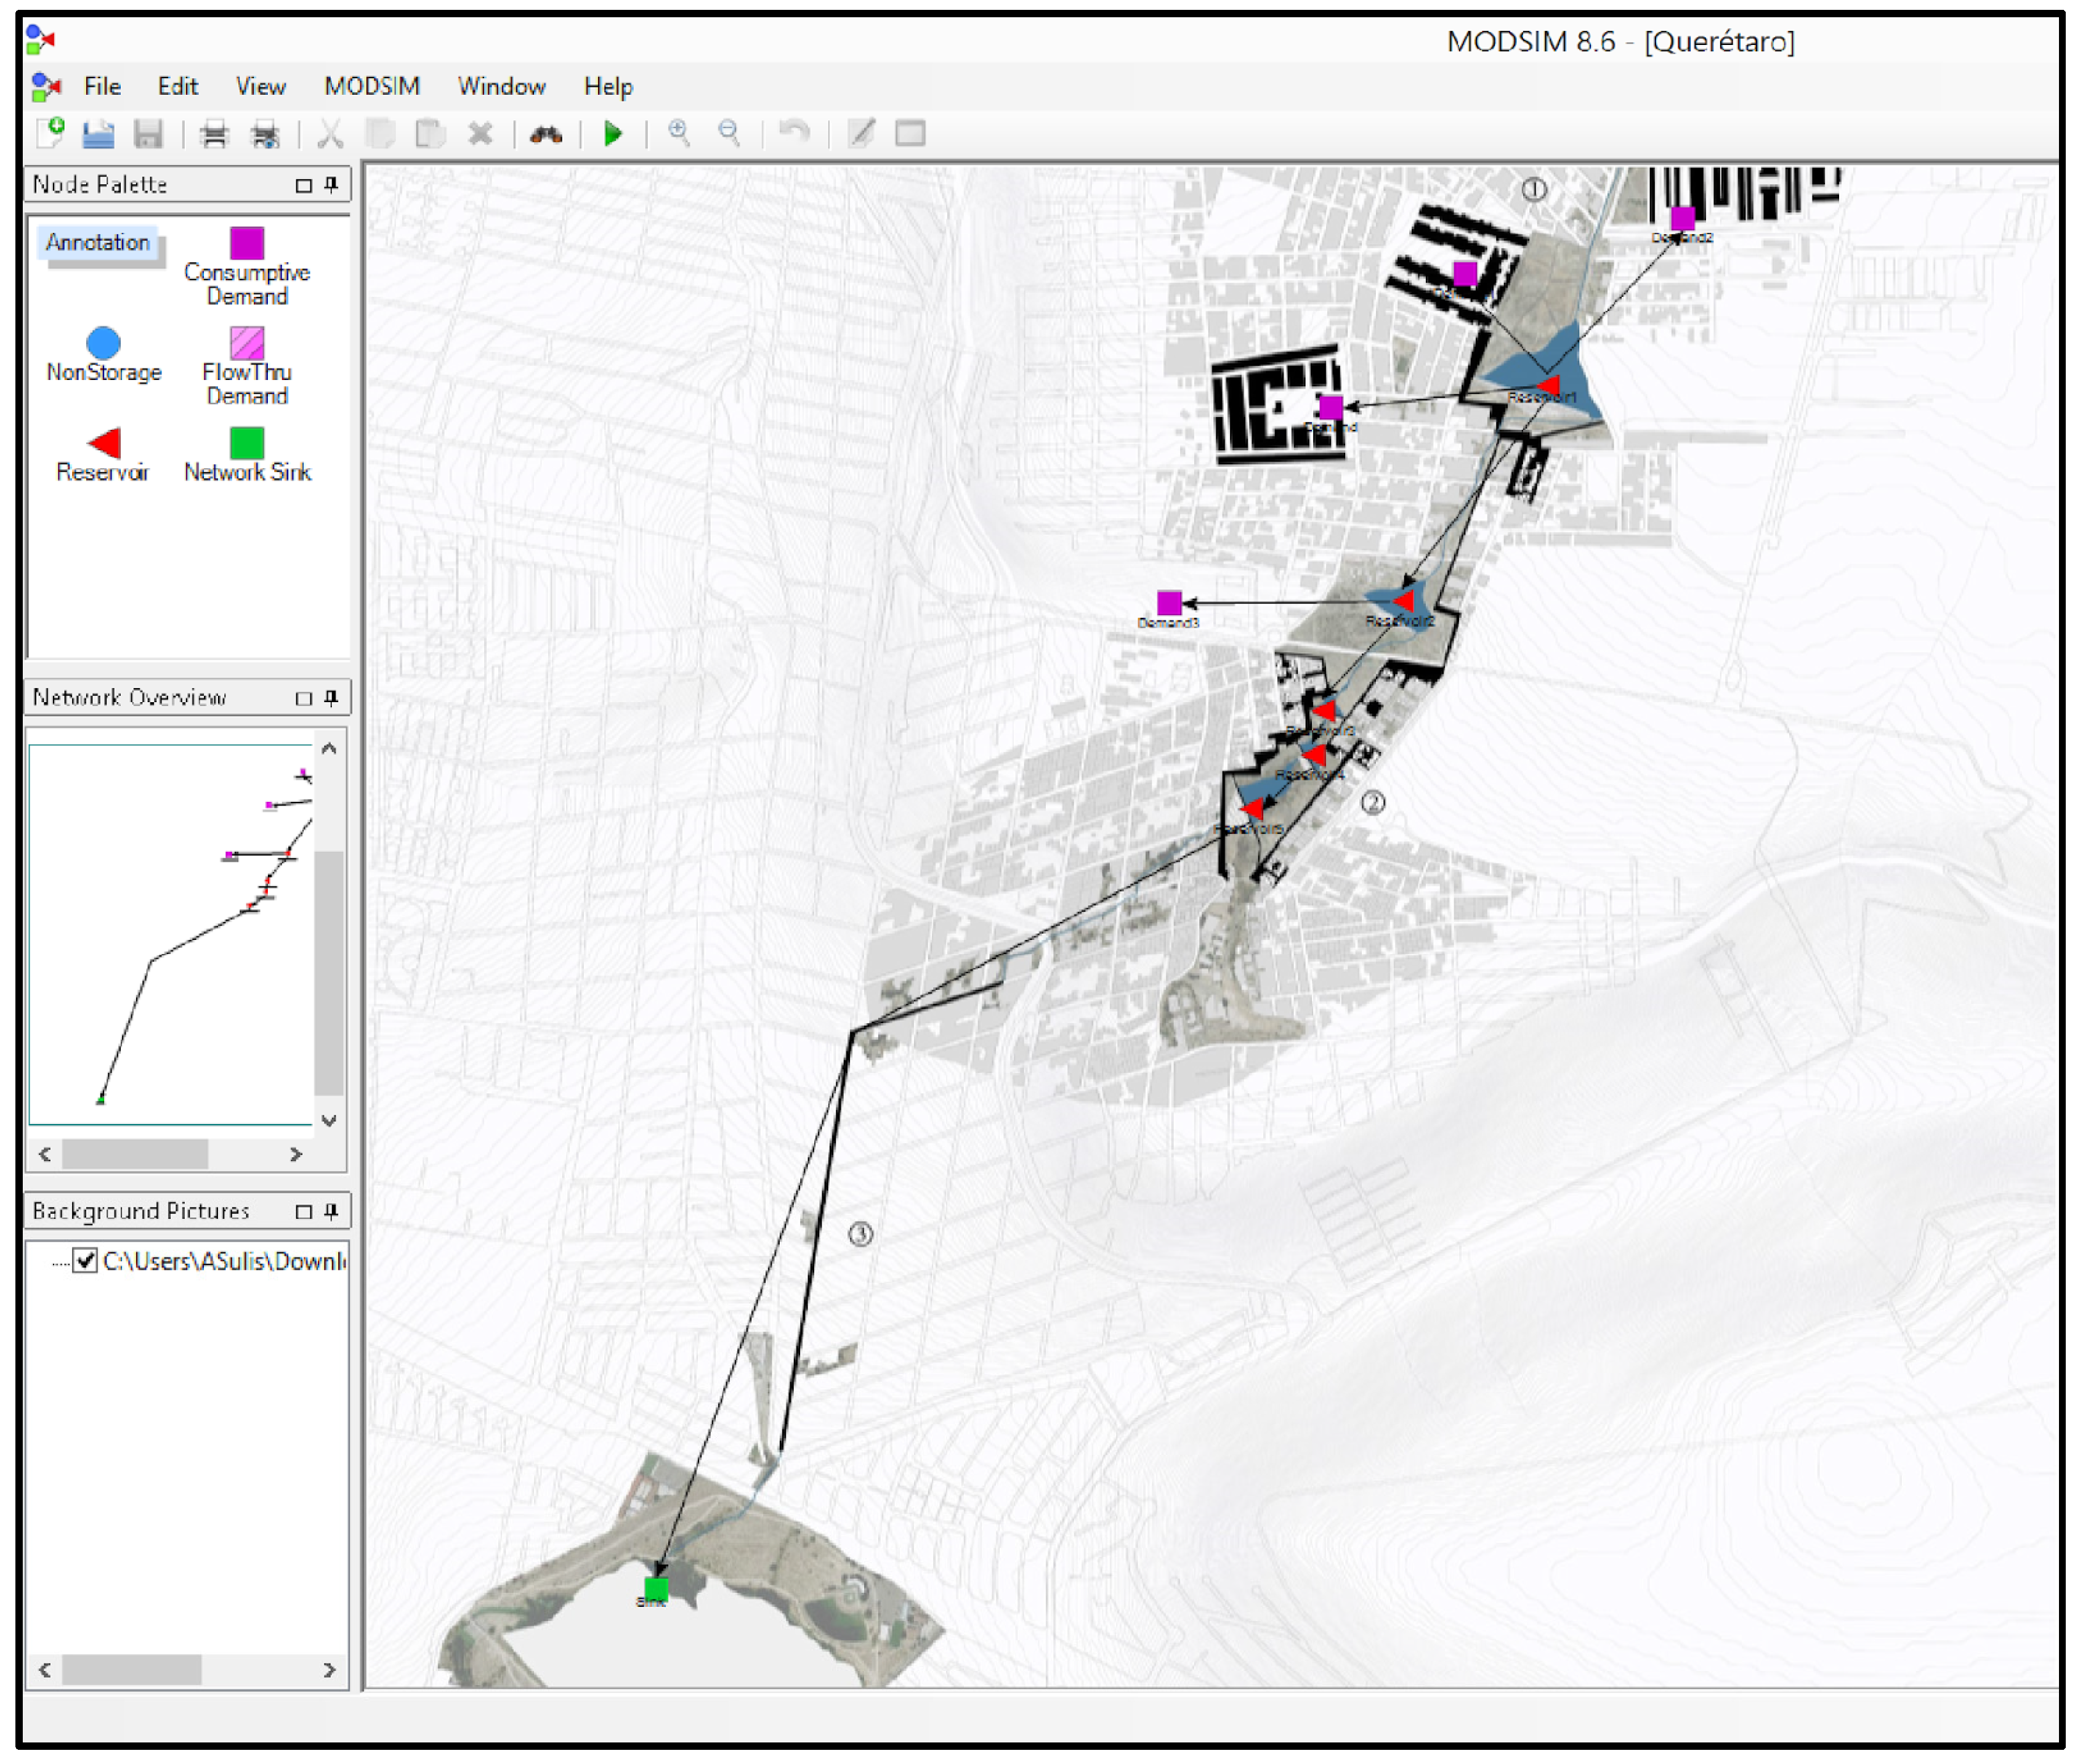Select the NonStorage node in palette
The image size is (2083, 1764).
(103, 344)
